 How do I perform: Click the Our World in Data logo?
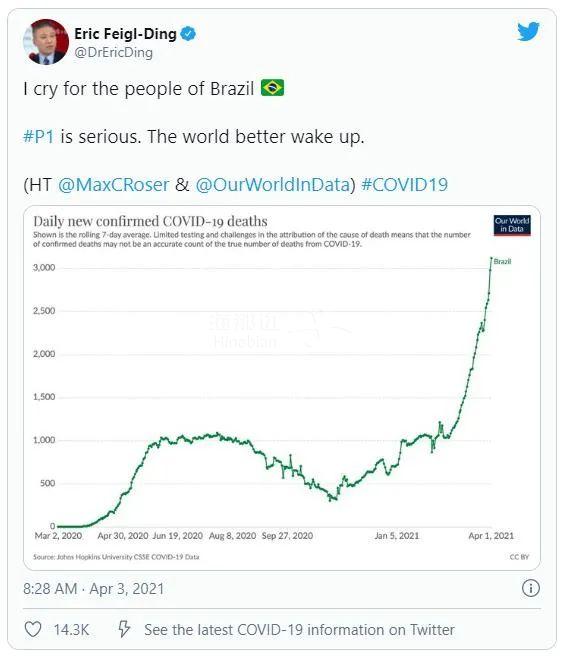512,225
